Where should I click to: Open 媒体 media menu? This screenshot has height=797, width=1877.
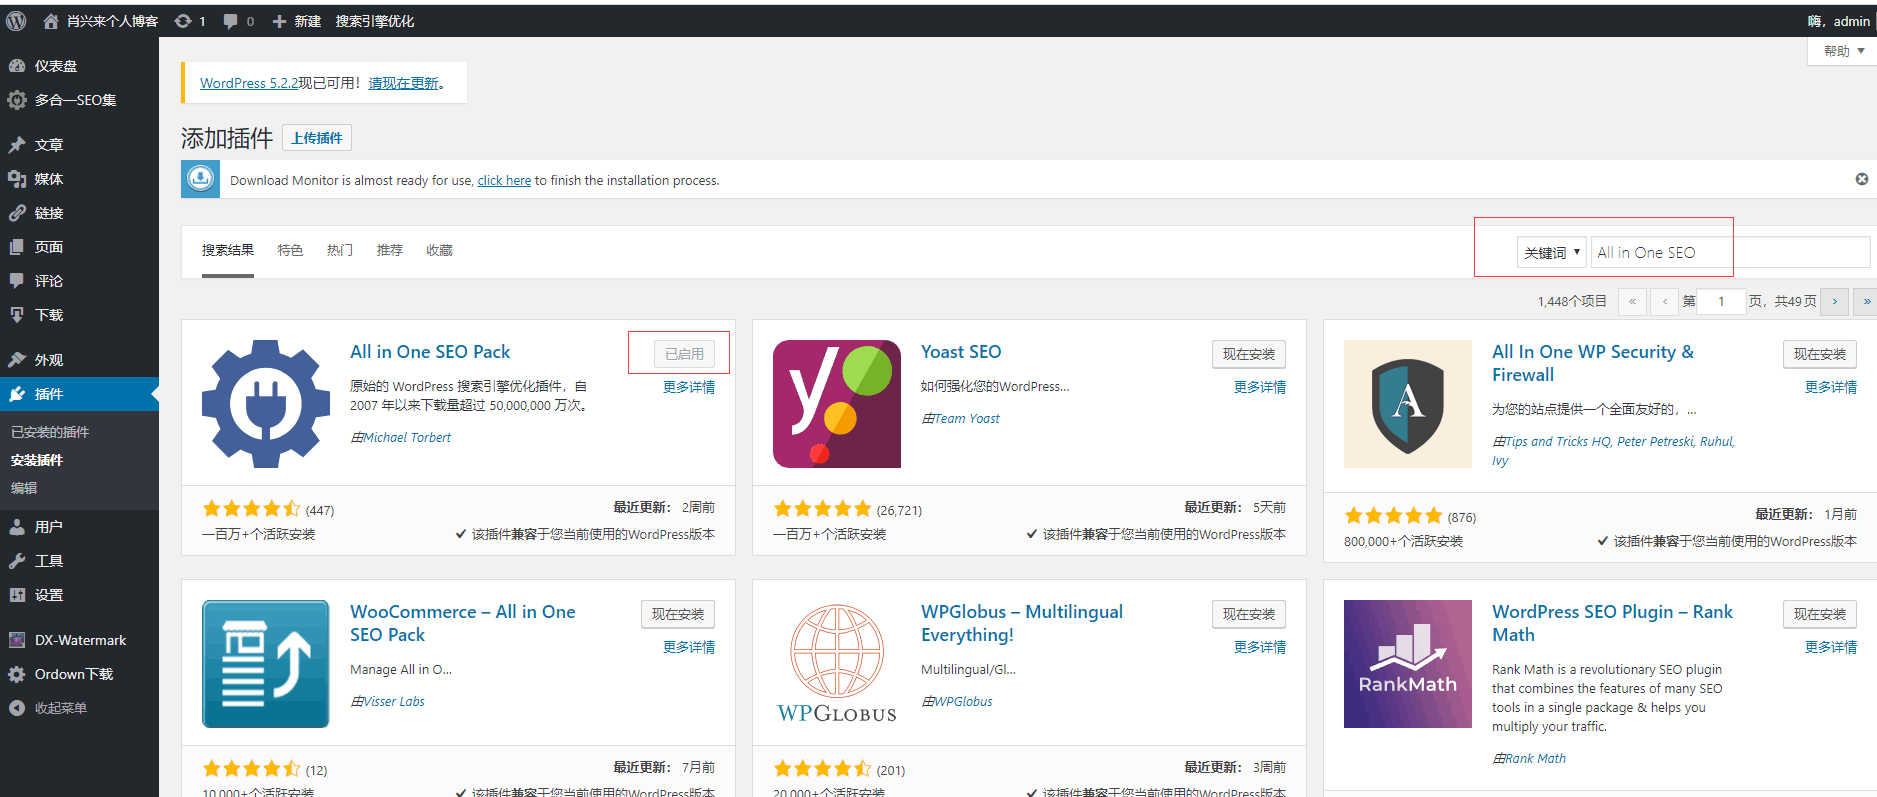[x=79, y=179]
